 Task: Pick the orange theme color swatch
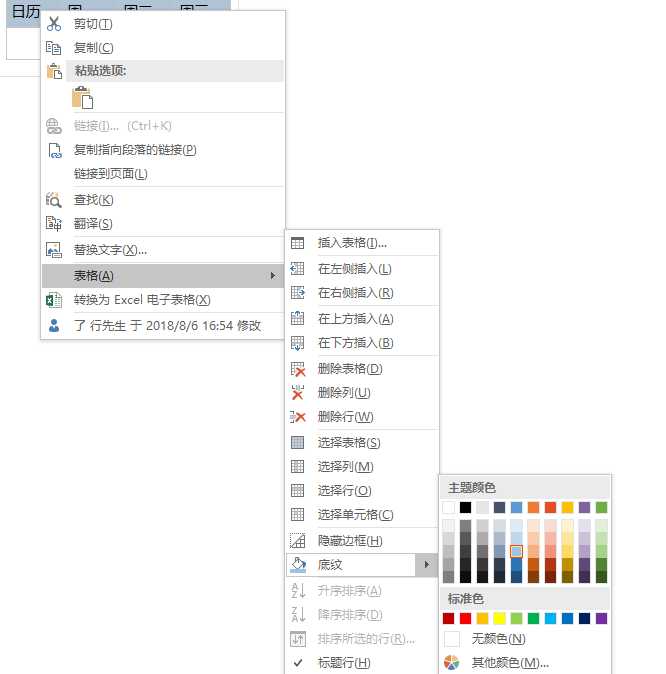pos(533,508)
